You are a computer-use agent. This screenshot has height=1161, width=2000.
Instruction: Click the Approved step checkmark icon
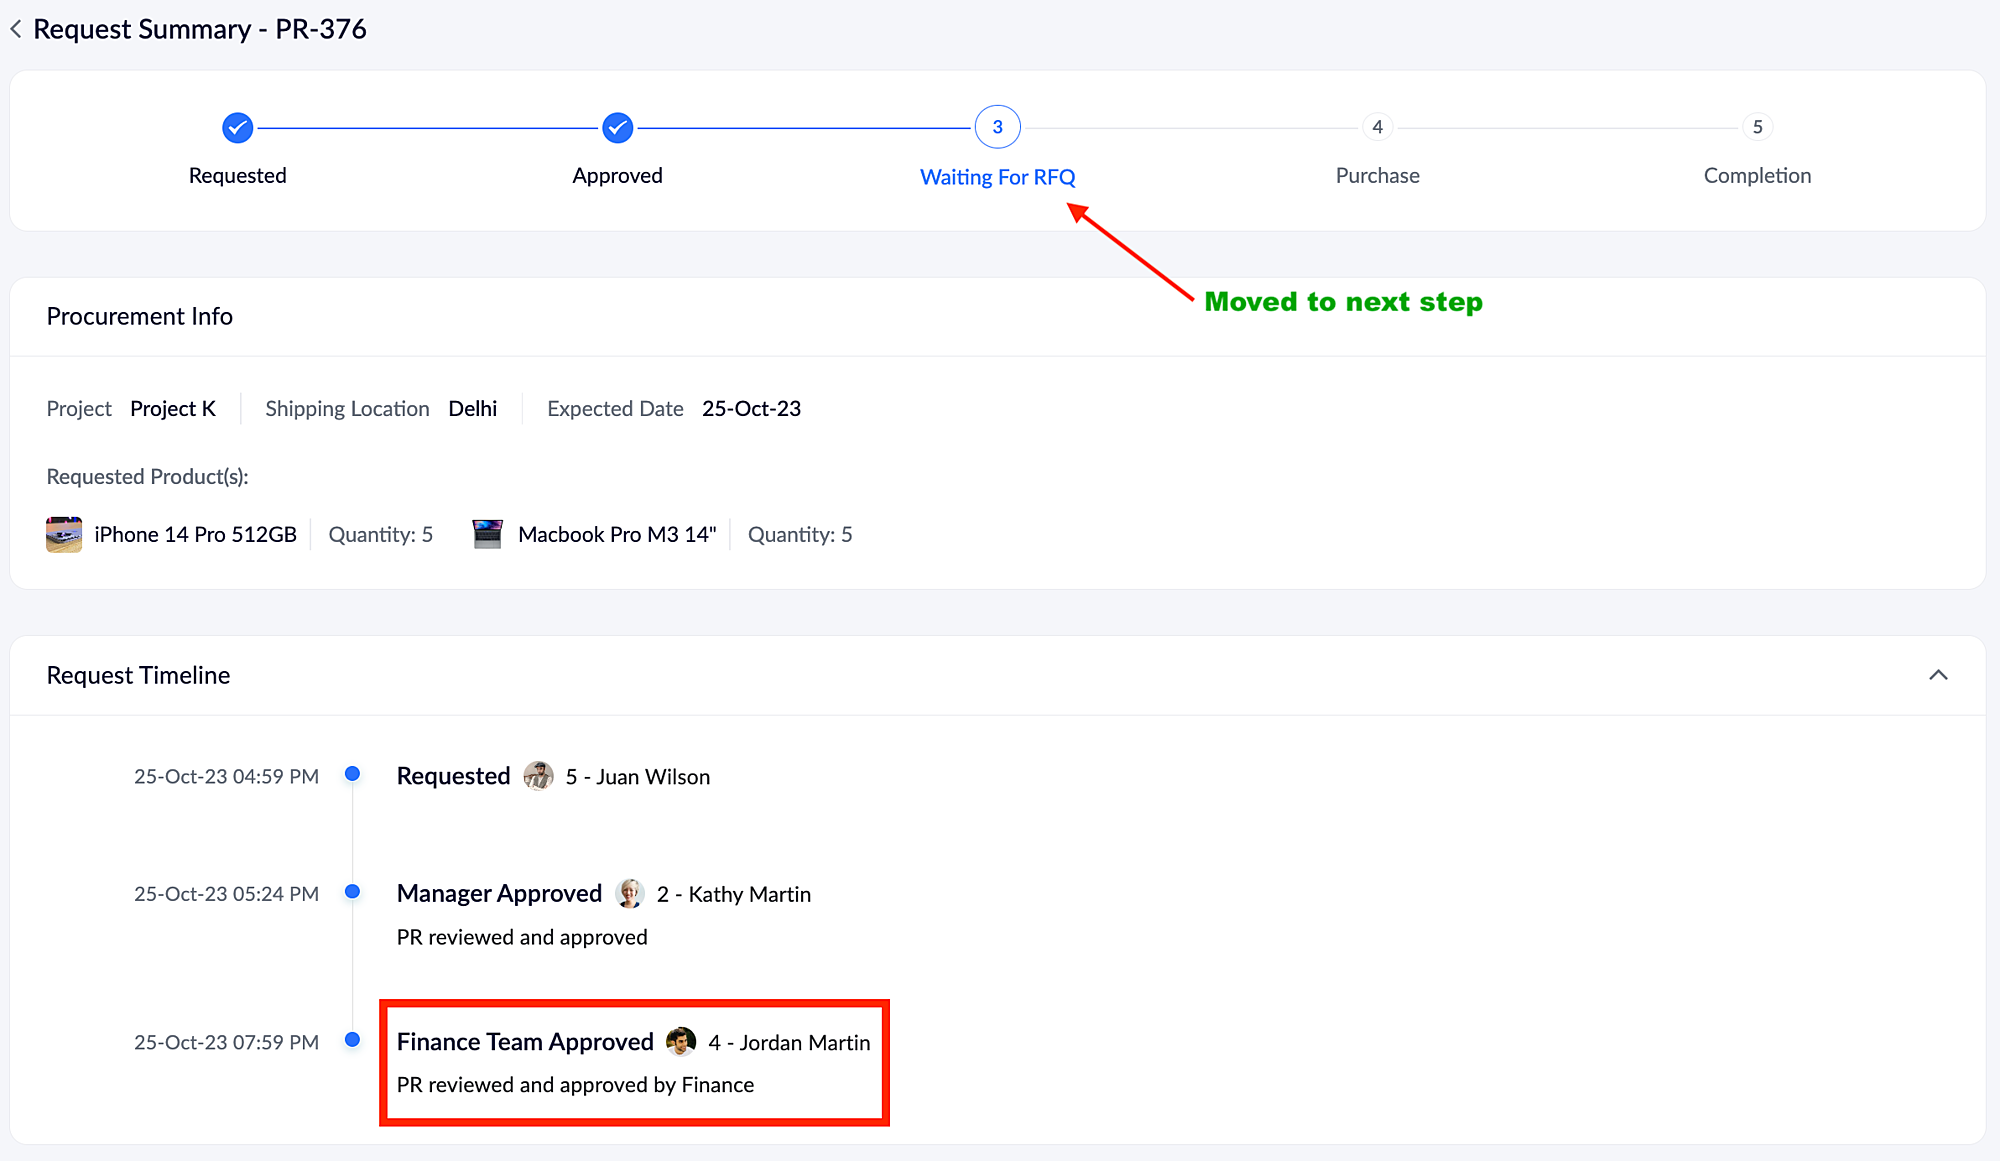coord(617,128)
